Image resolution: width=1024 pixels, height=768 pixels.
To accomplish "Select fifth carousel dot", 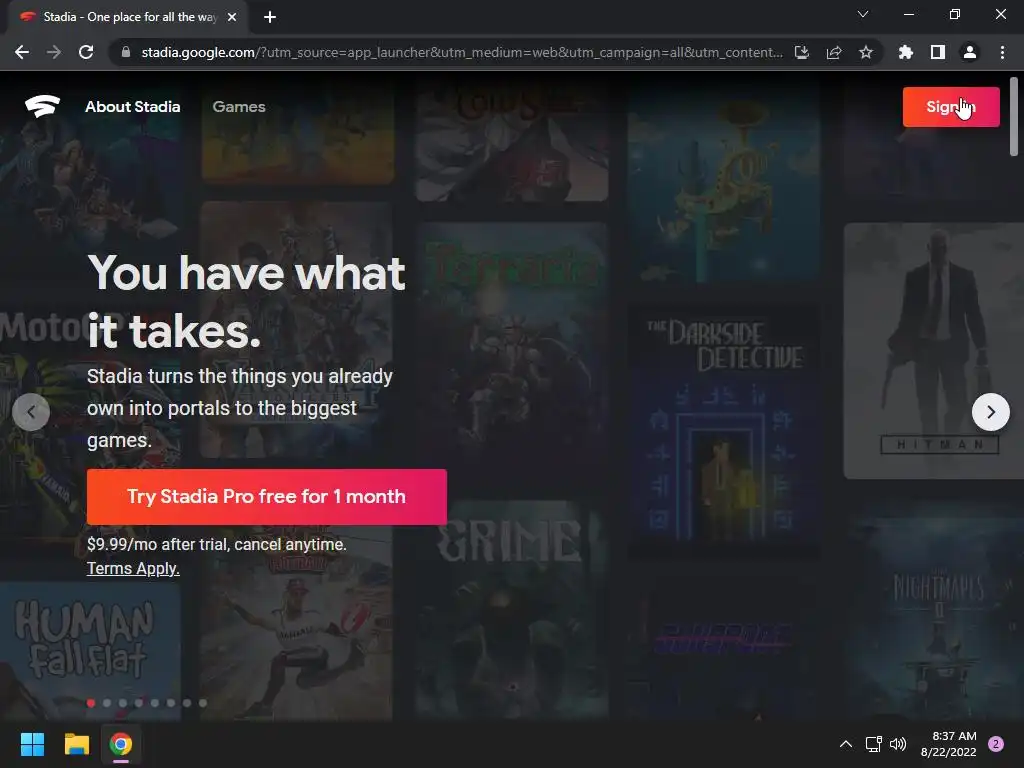I will pyautogui.click(x=155, y=703).
